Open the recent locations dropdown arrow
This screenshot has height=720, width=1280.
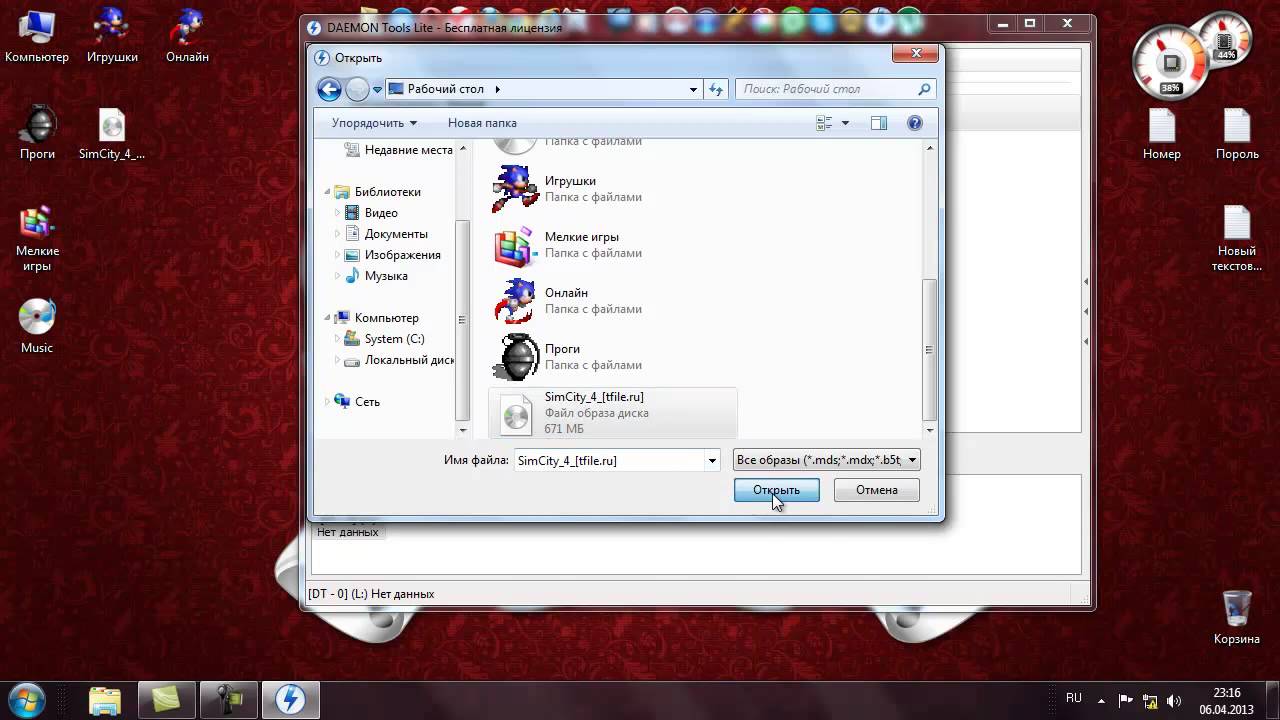378,89
